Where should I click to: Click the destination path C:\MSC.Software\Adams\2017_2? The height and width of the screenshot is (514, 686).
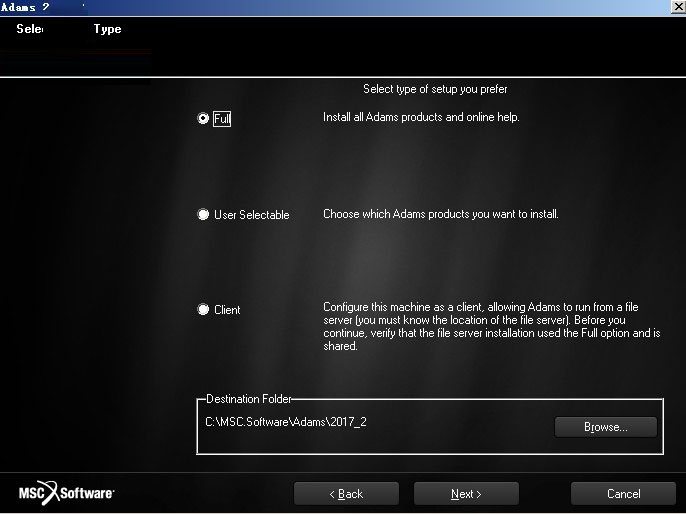point(286,422)
